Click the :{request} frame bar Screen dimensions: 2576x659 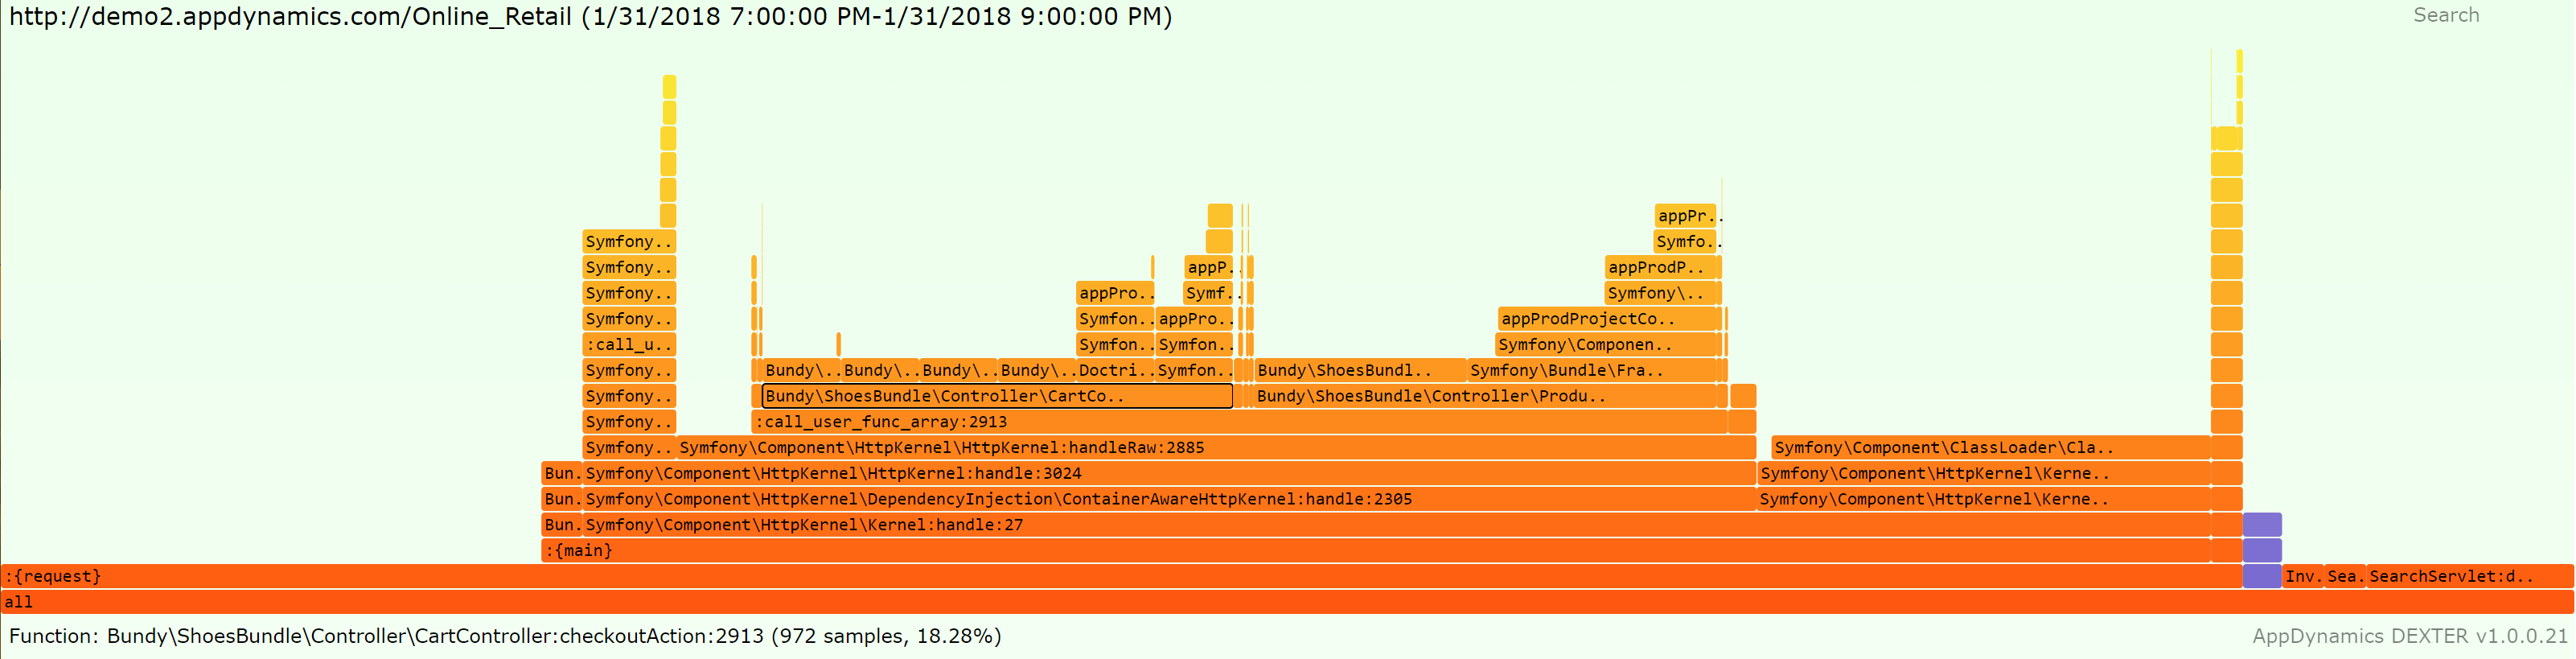pos(1120,576)
